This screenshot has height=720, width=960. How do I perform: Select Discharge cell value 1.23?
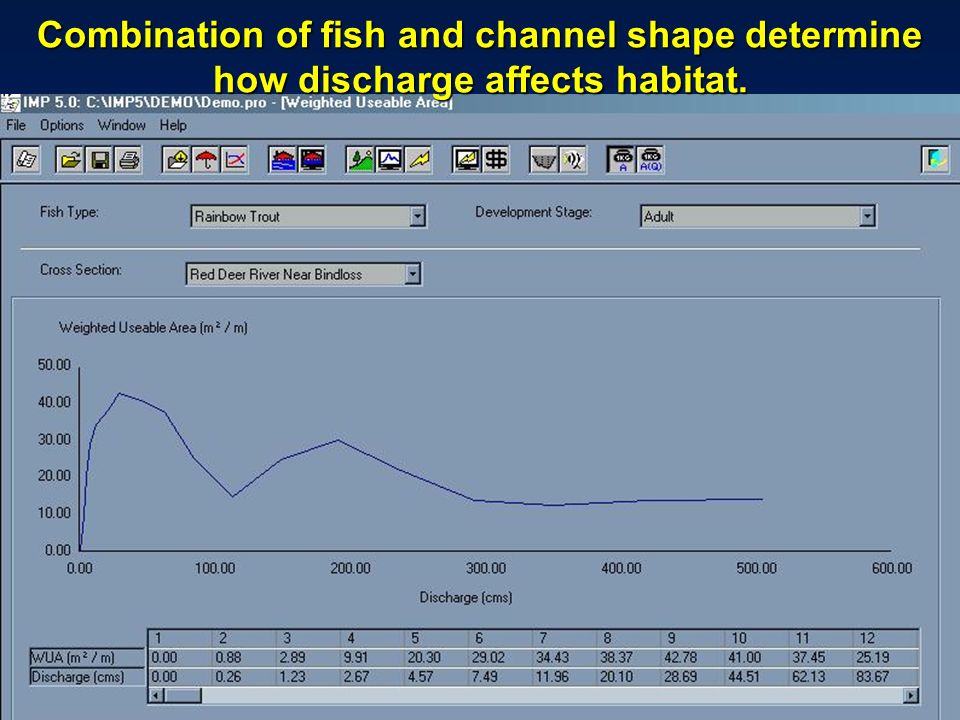click(x=308, y=677)
